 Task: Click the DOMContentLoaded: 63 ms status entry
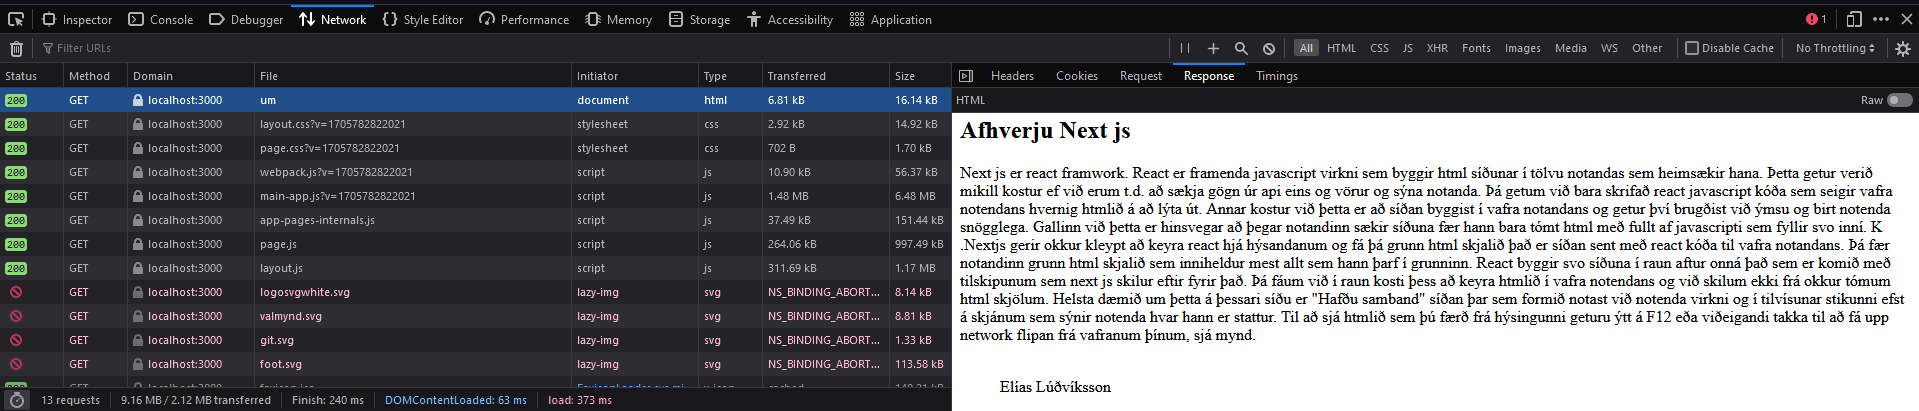coord(456,400)
